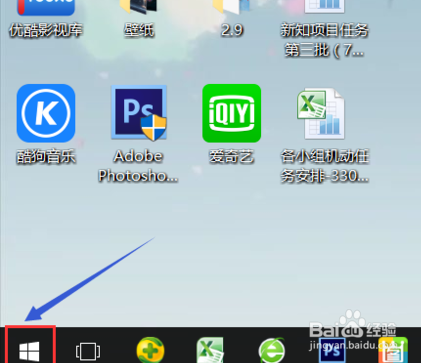Screen dimensions: 426x363
Task: Click the 优酷影视库 label text
Action: point(46,31)
